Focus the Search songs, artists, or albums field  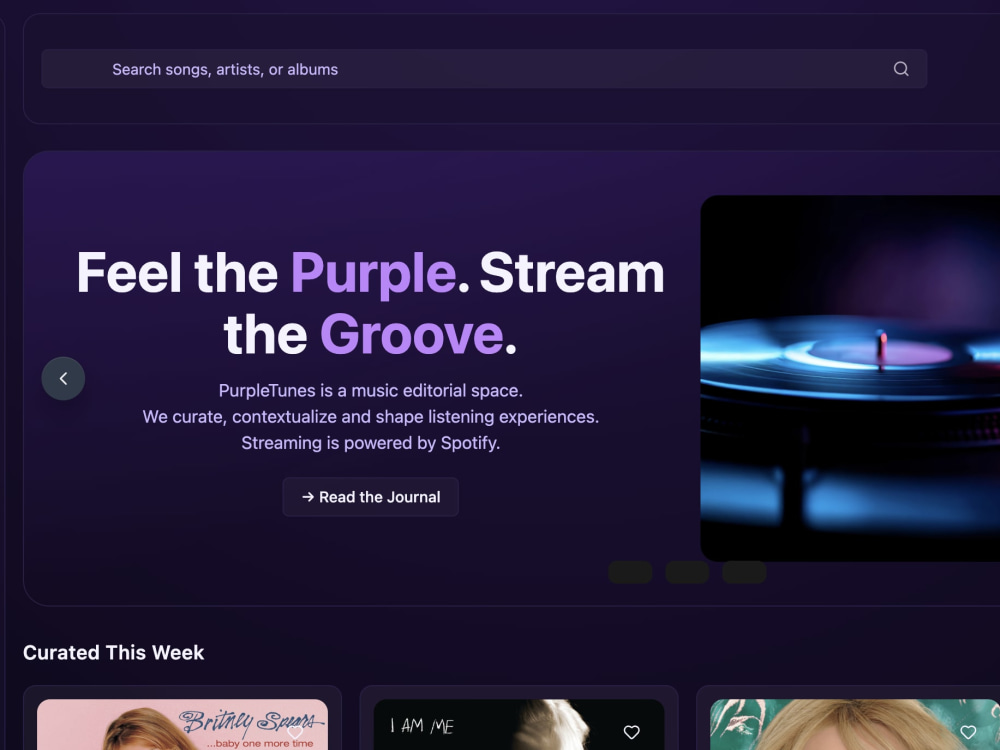[x=484, y=69]
